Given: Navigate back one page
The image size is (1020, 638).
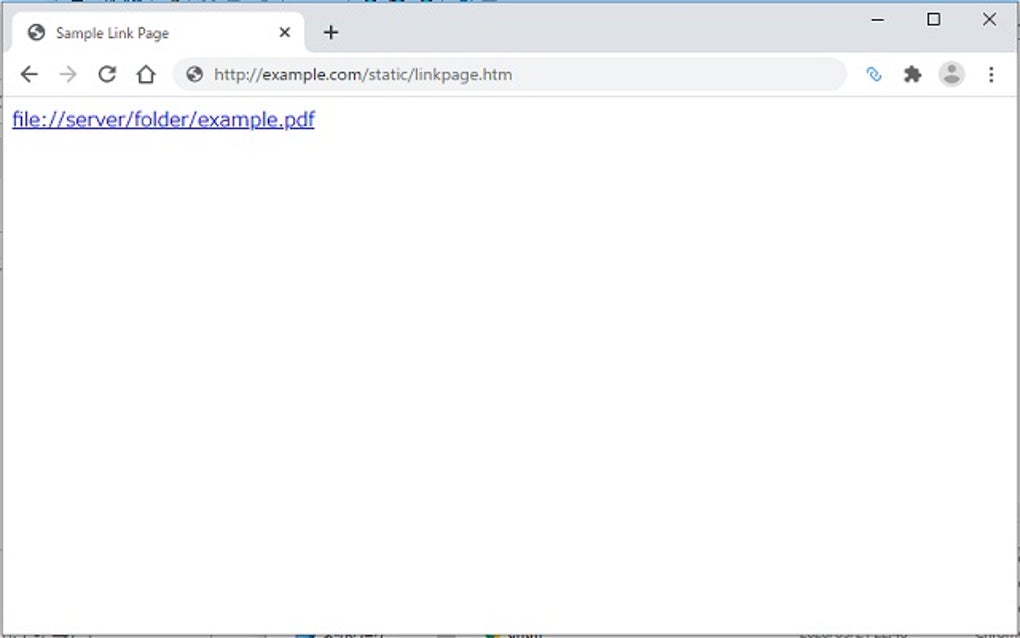Looking at the screenshot, I should tap(29, 74).
